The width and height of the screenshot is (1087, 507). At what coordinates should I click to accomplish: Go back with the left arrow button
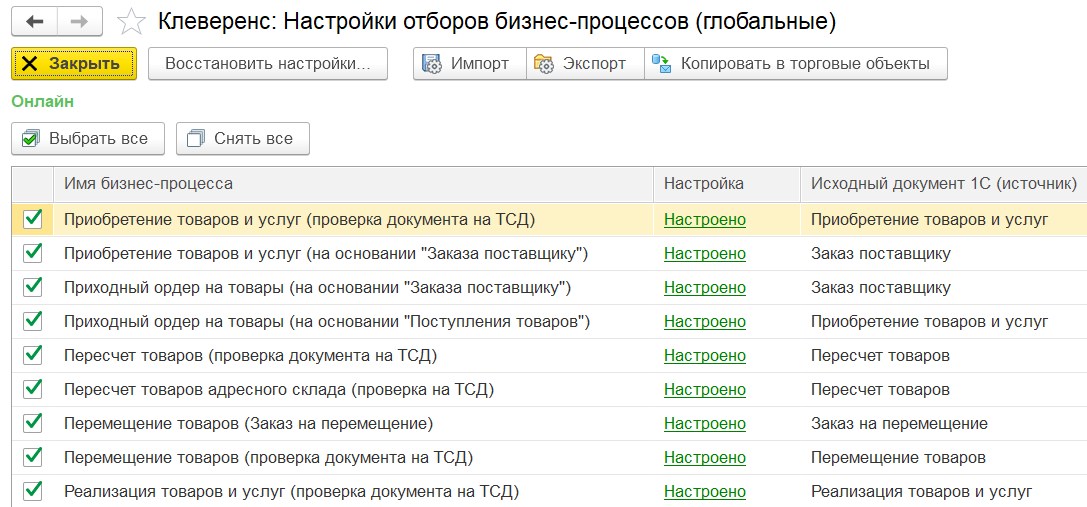click(x=34, y=22)
